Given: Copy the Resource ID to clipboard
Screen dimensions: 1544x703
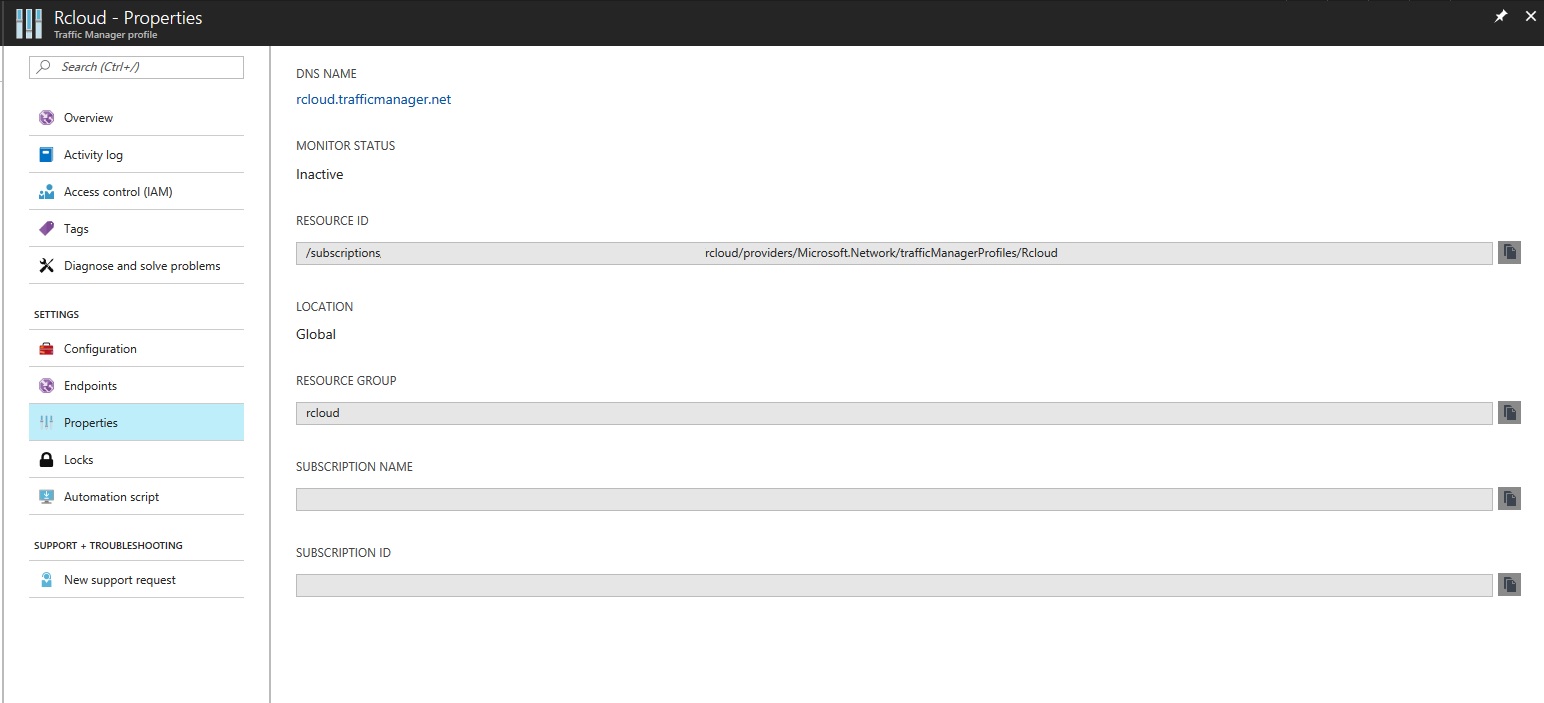Looking at the screenshot, I should [1509, 253].
